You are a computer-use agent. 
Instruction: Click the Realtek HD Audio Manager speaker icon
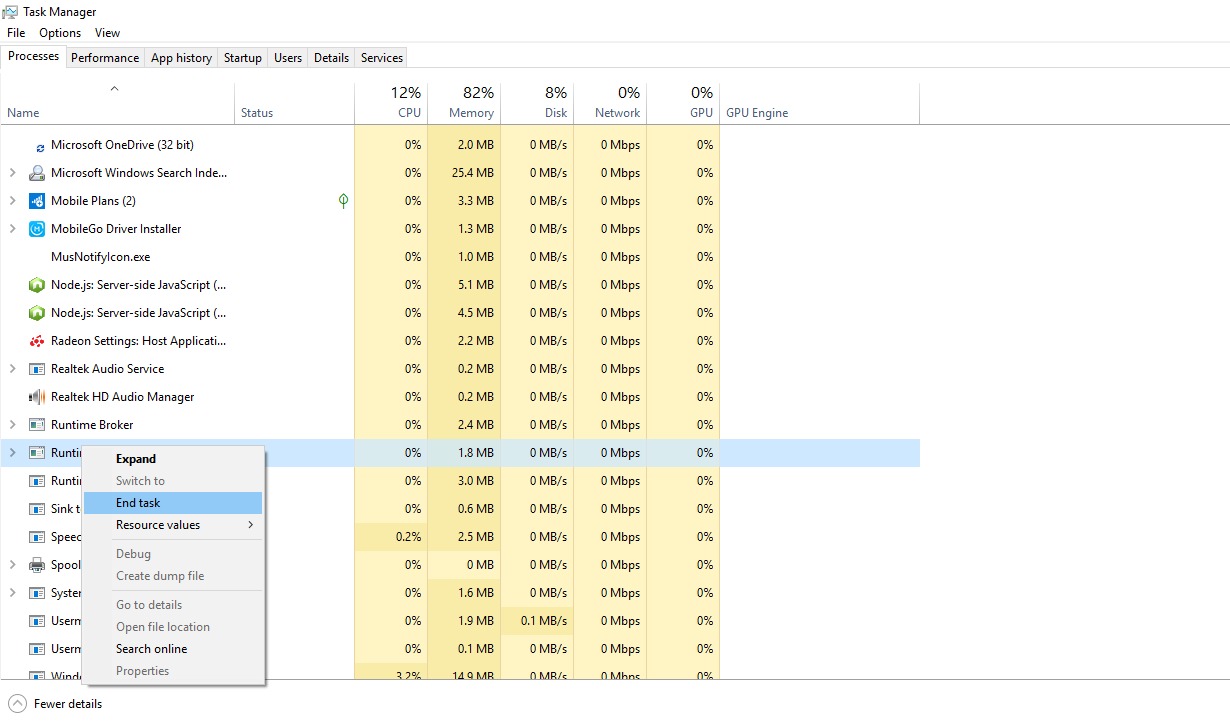click(x=37, y=397)
